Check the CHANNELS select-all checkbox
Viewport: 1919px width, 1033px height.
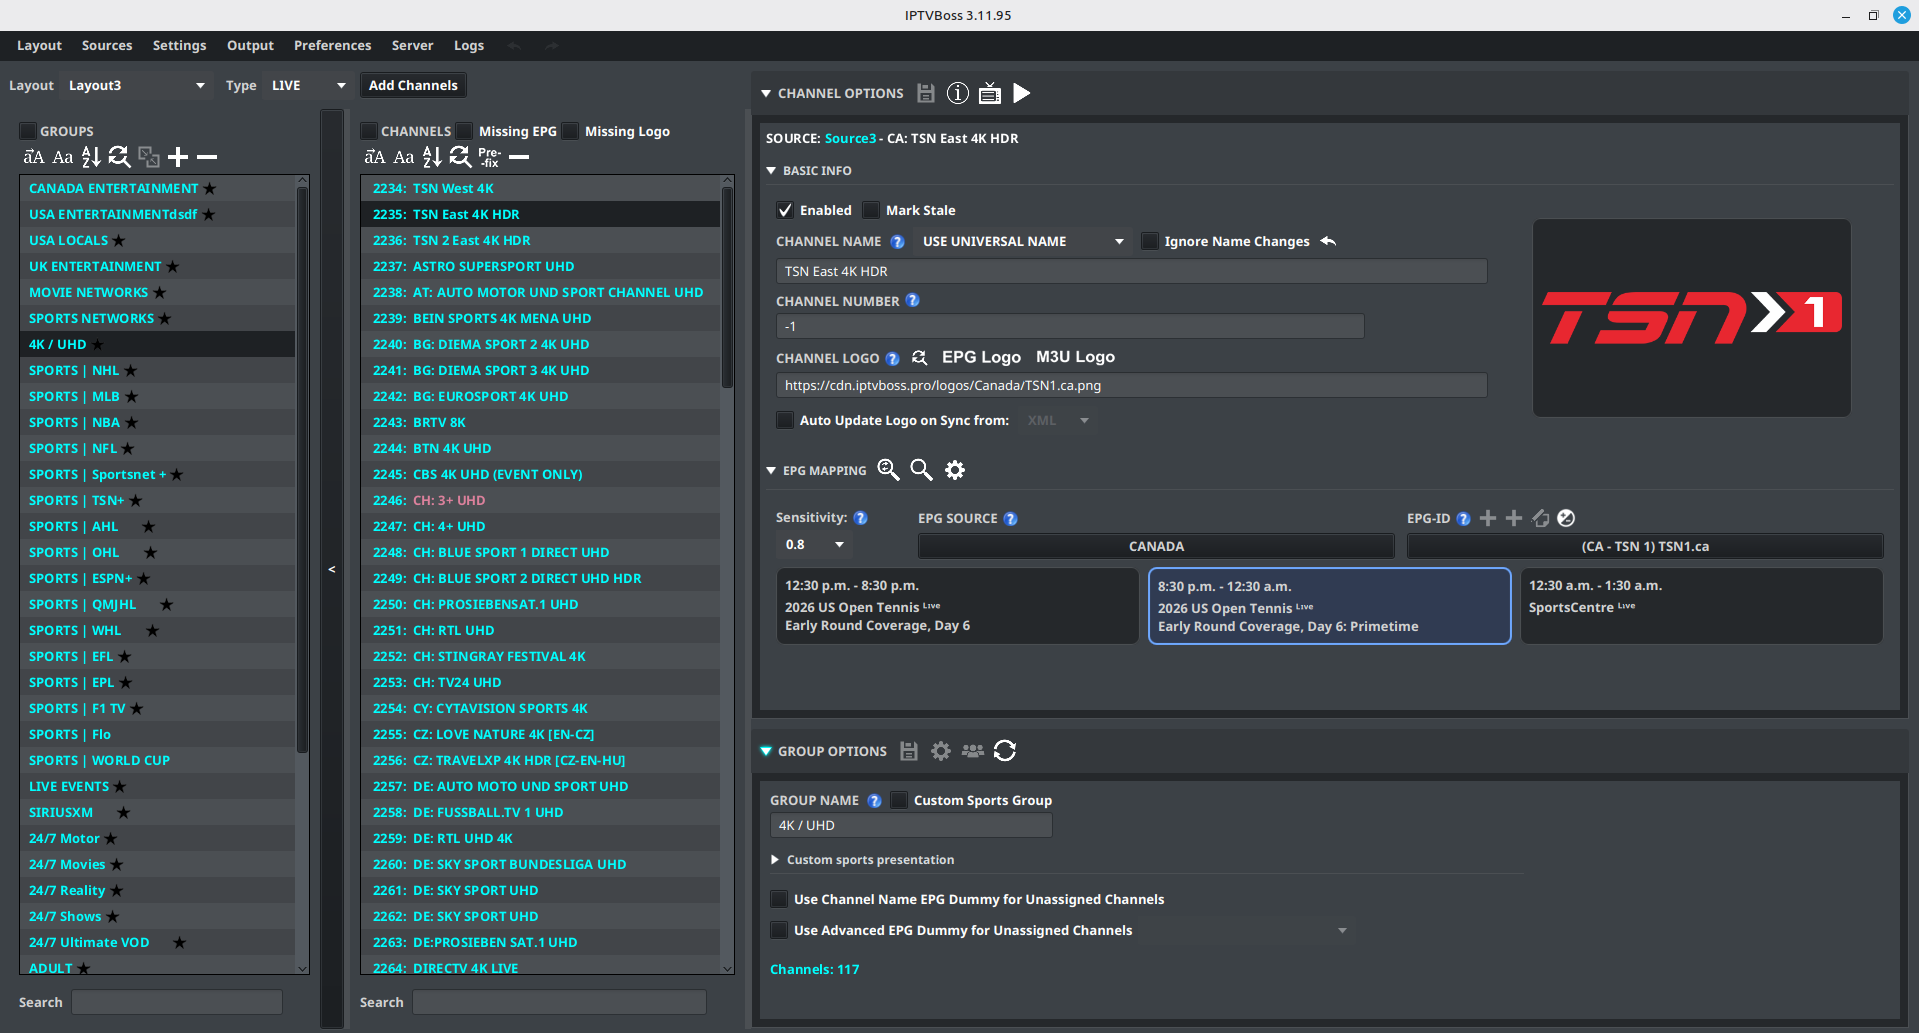tap(369, 131)
